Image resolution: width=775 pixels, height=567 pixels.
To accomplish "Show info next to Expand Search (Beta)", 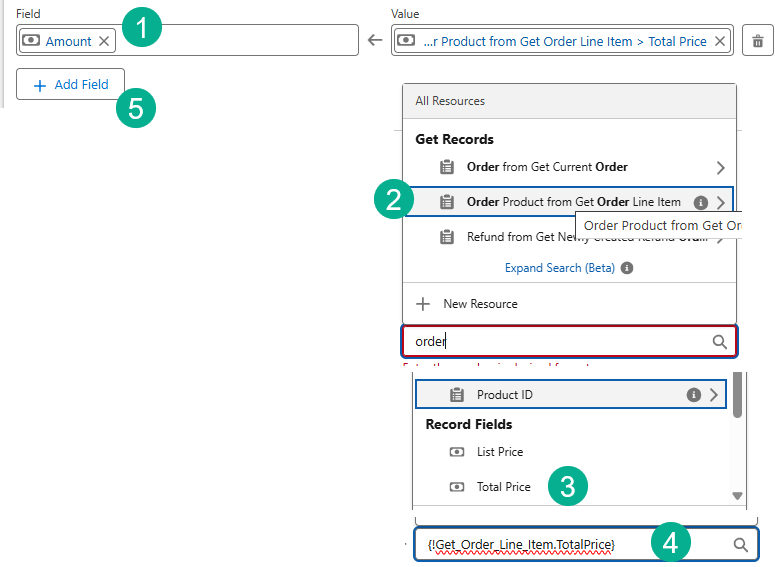I will (627, 268).
